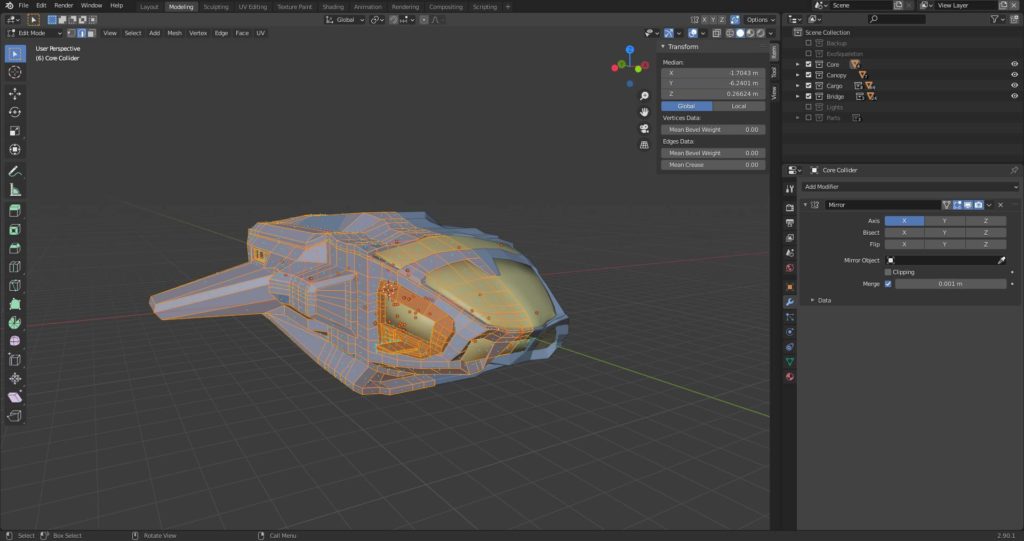Click the camera view icon in viewport

(x=645, y=127)
